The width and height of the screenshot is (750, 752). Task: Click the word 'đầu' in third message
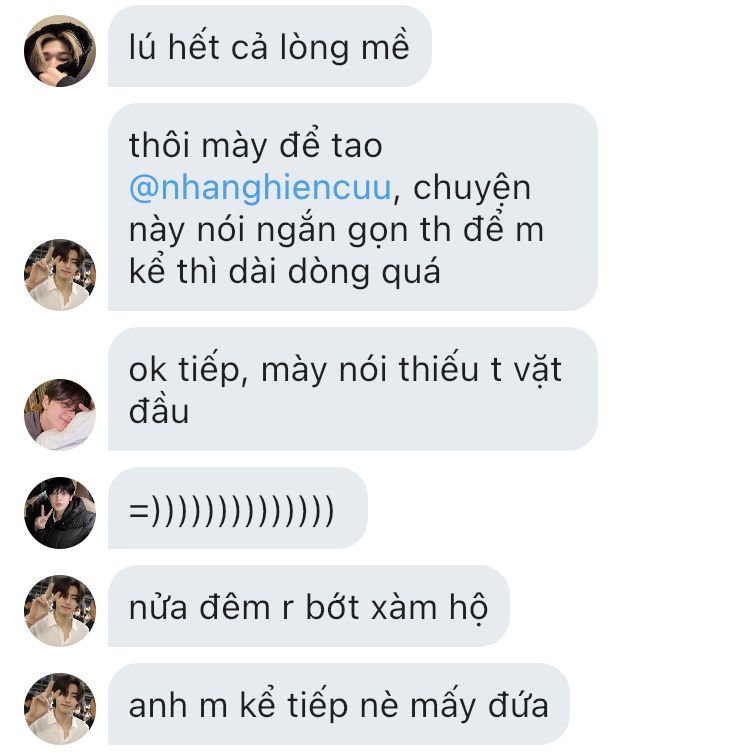[159, 411]
